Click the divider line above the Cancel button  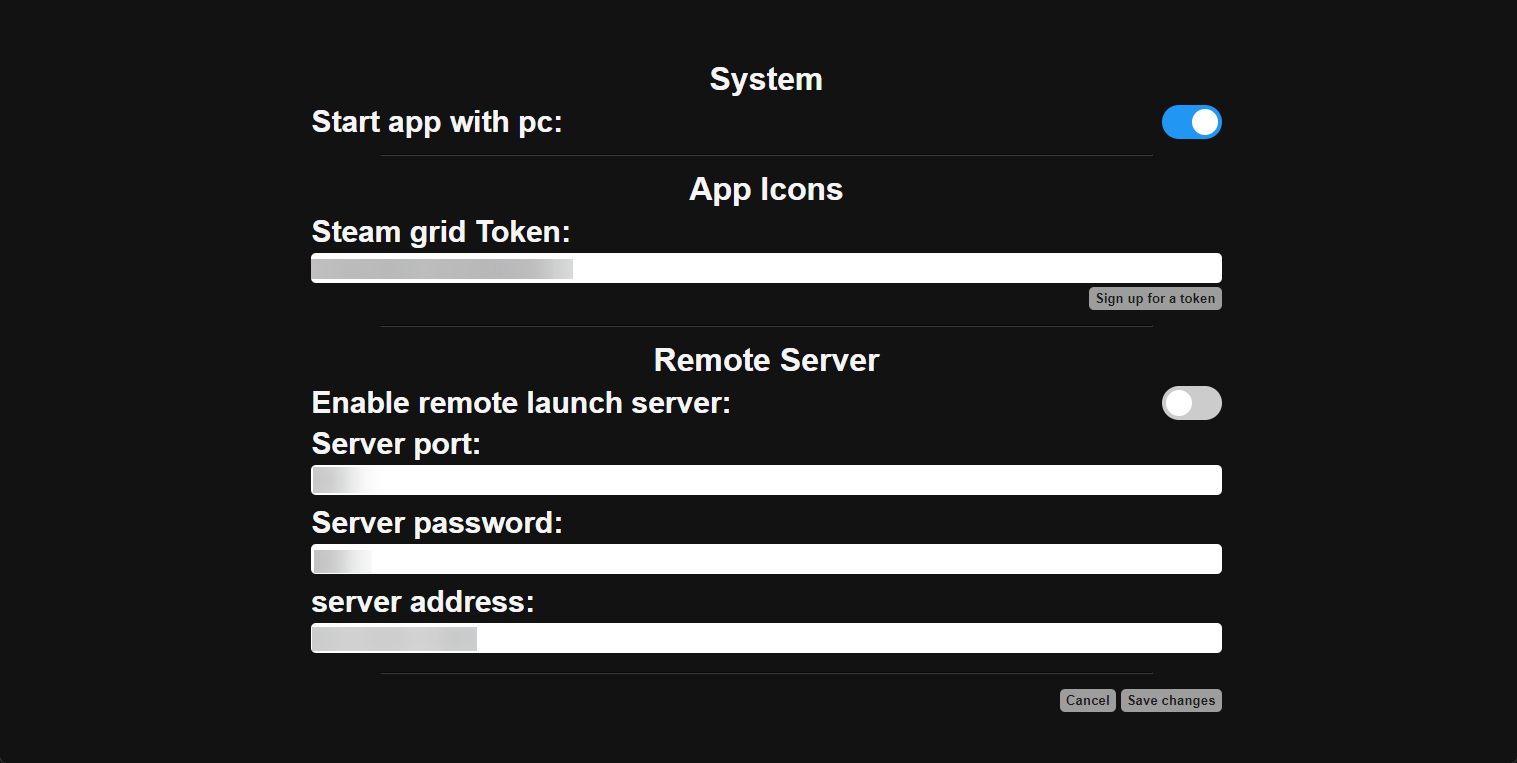coord(766,673)
